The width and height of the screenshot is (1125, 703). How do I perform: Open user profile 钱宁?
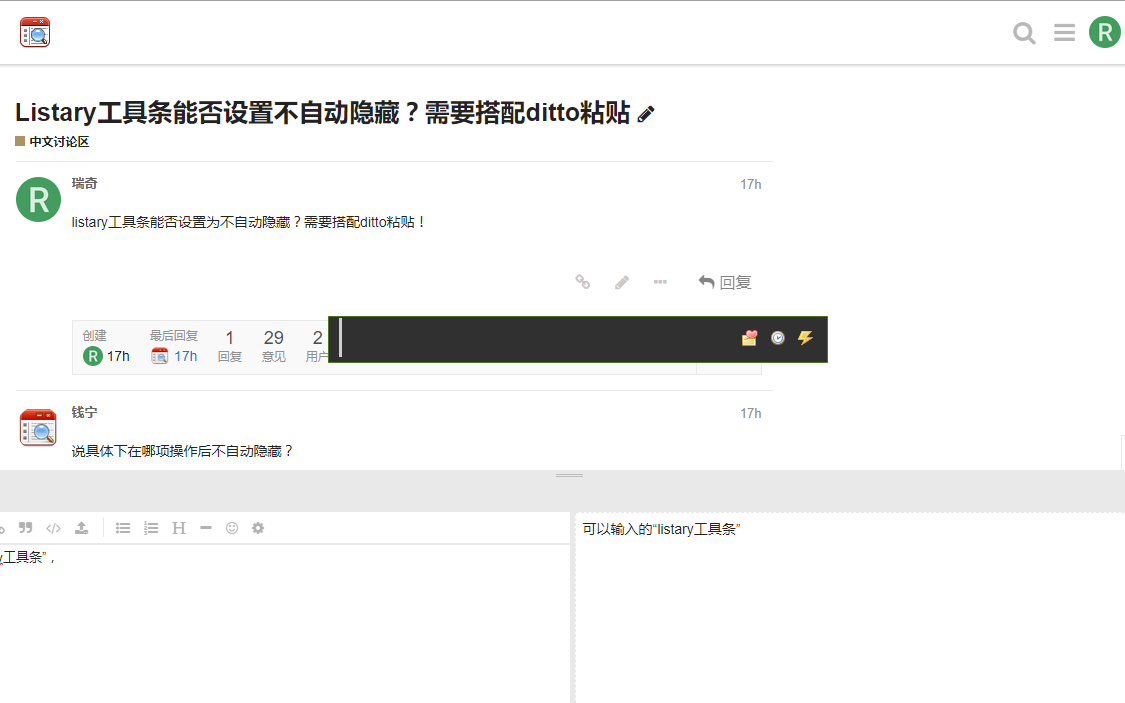(x=84, y=412)
